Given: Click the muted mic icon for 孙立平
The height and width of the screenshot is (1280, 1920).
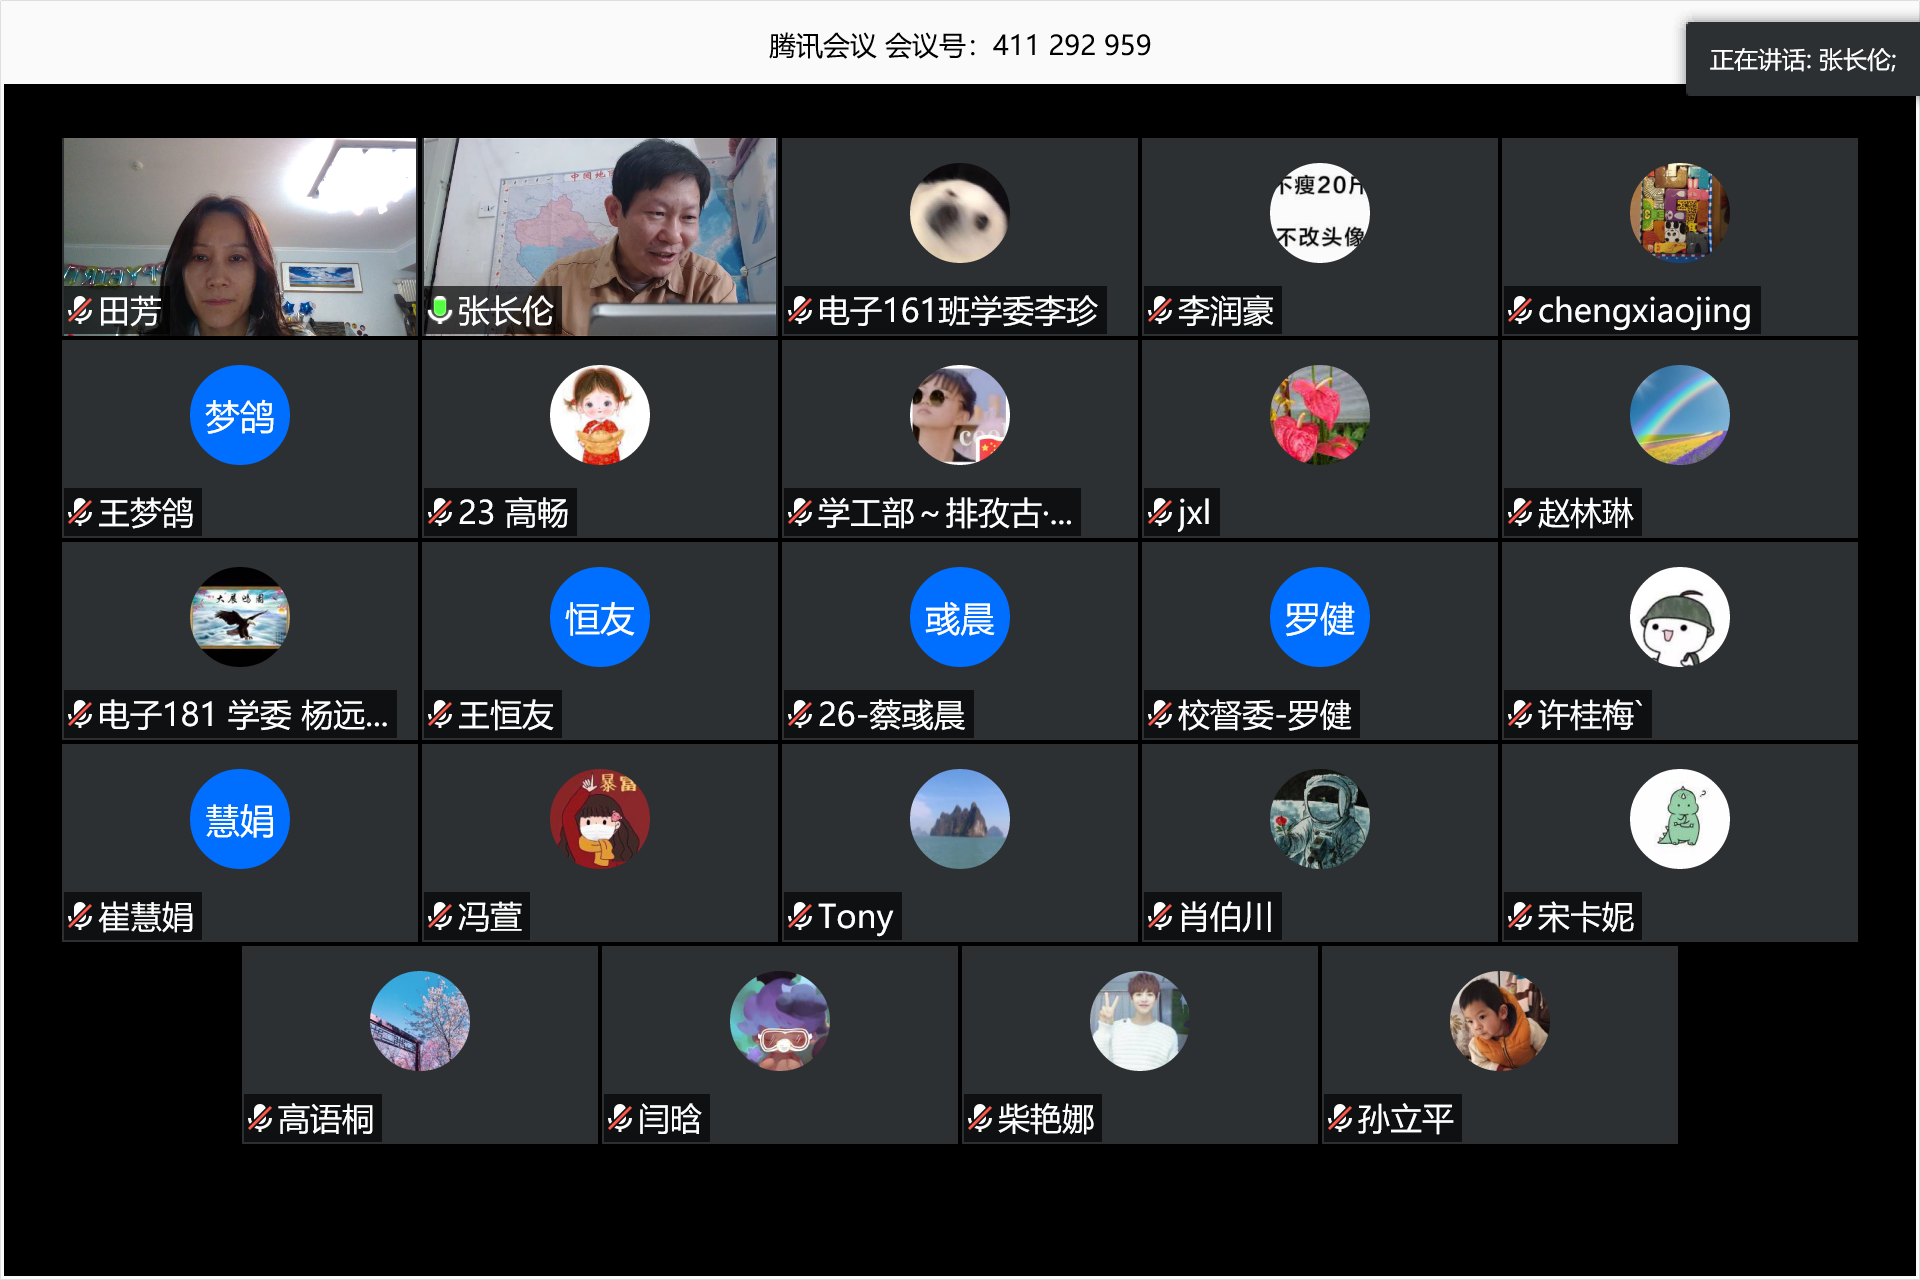Looking at the screenshot, I should [1340, 1118].
